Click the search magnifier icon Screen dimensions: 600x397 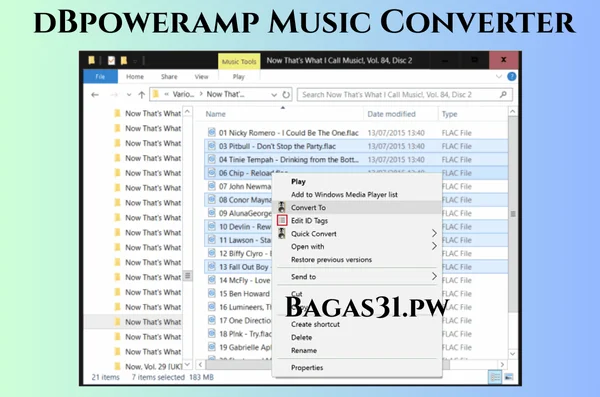[503, 94]
